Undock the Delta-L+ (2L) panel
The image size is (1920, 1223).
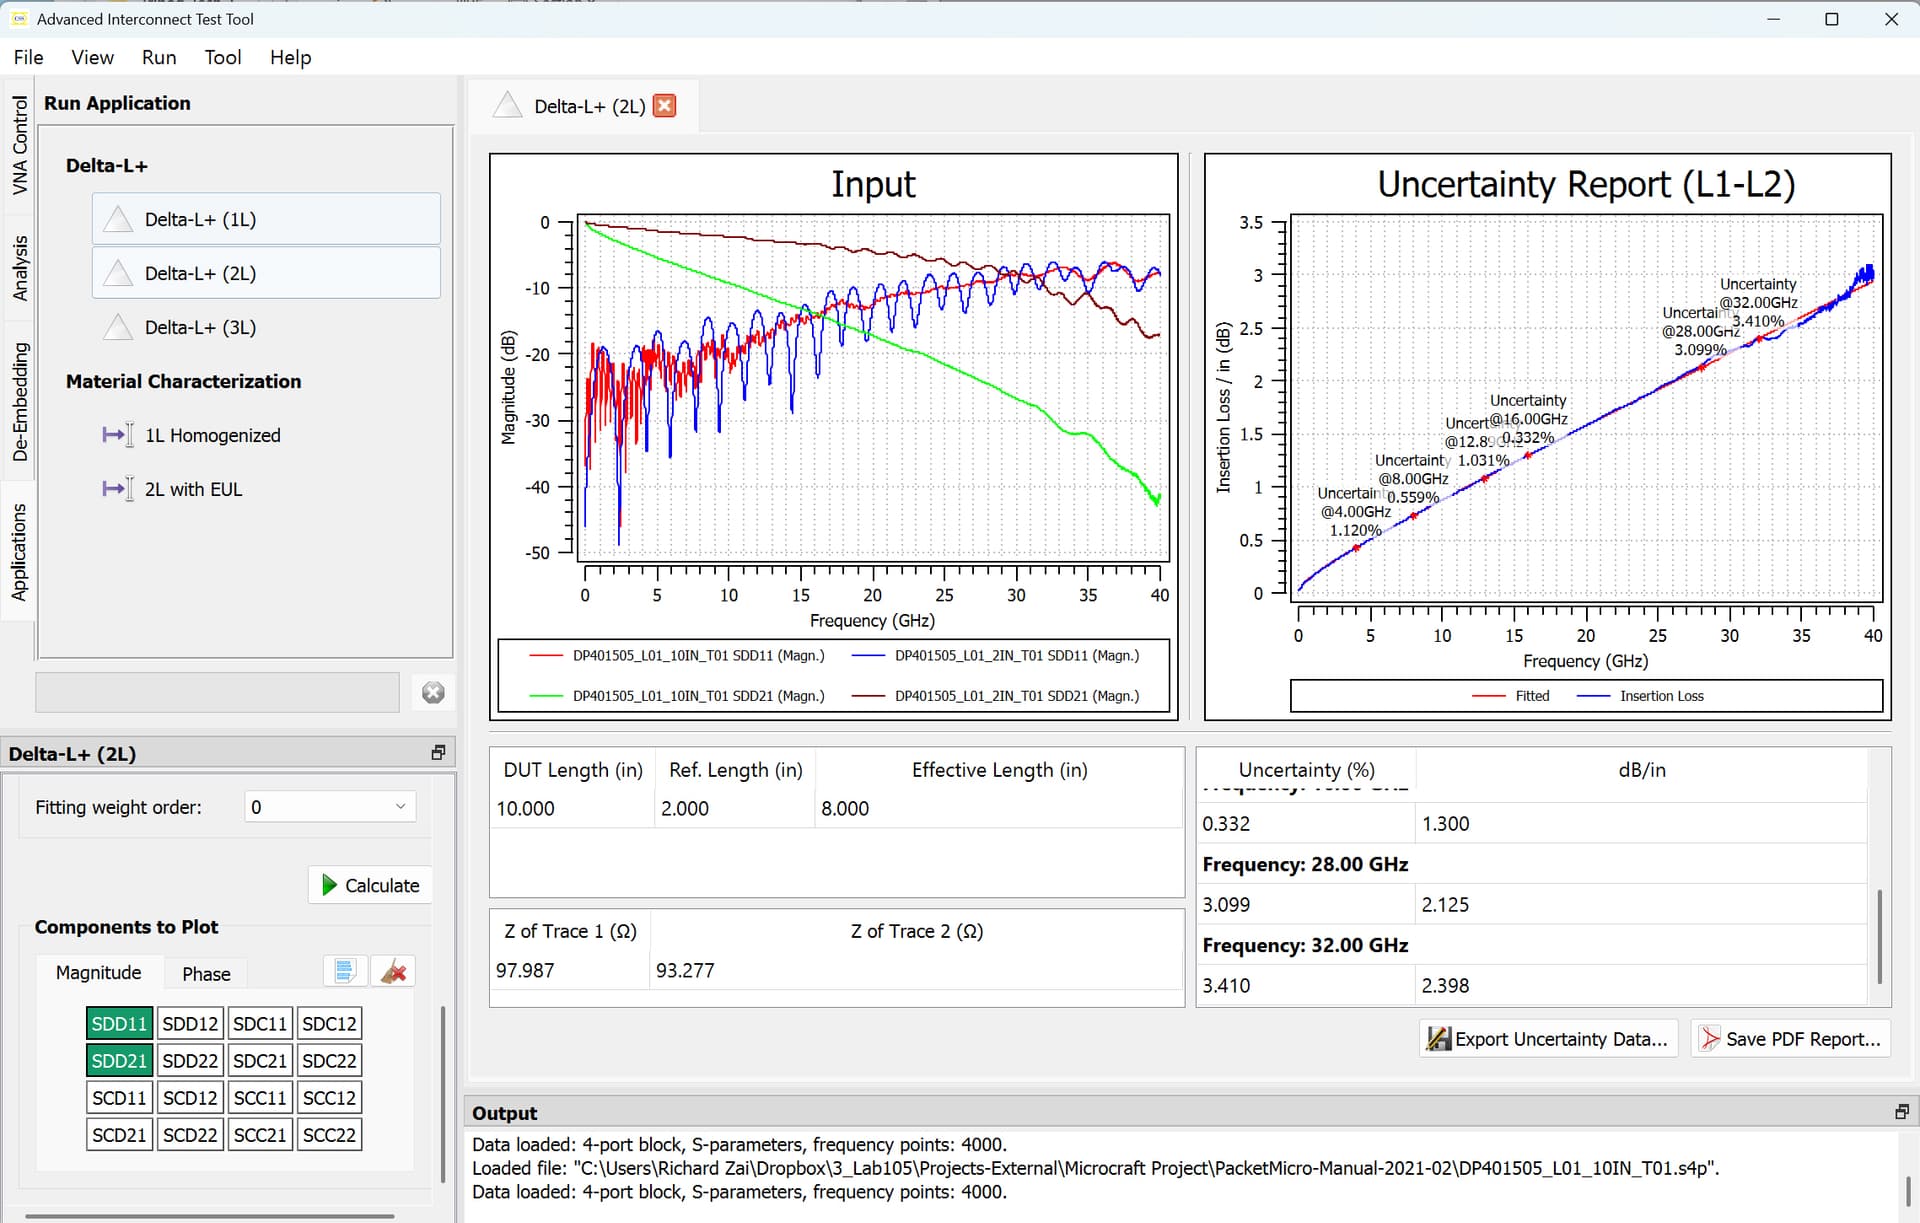437,752
